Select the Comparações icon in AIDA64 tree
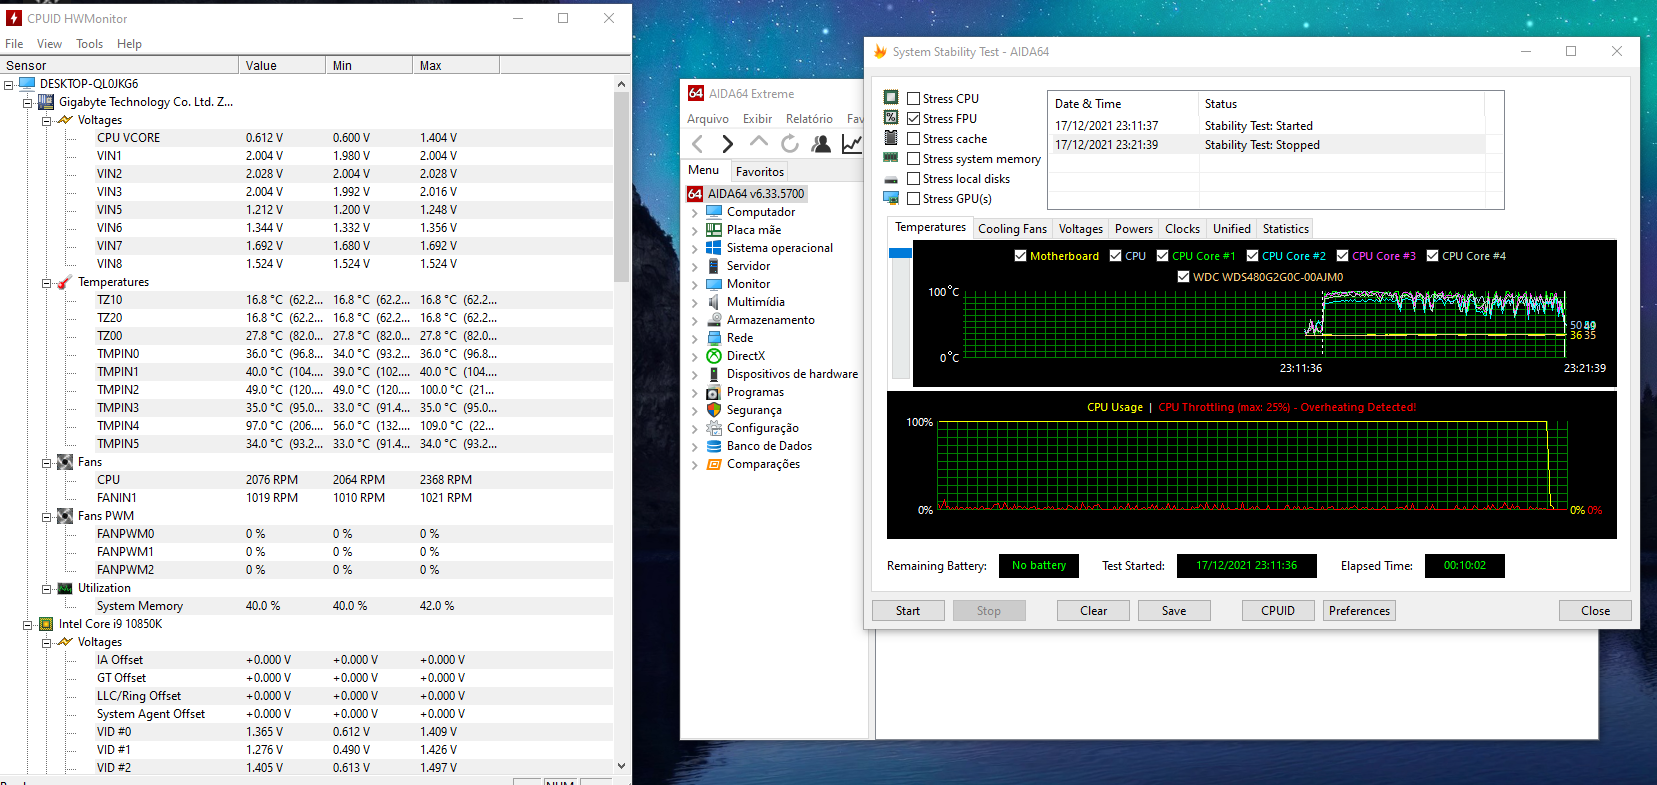This screenshot has height=785, width=1657. 714,464
